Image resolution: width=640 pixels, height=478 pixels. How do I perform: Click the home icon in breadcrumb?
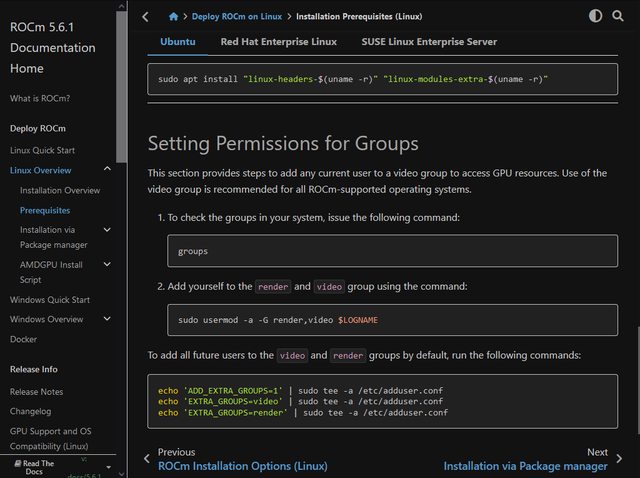pos(174,16)
